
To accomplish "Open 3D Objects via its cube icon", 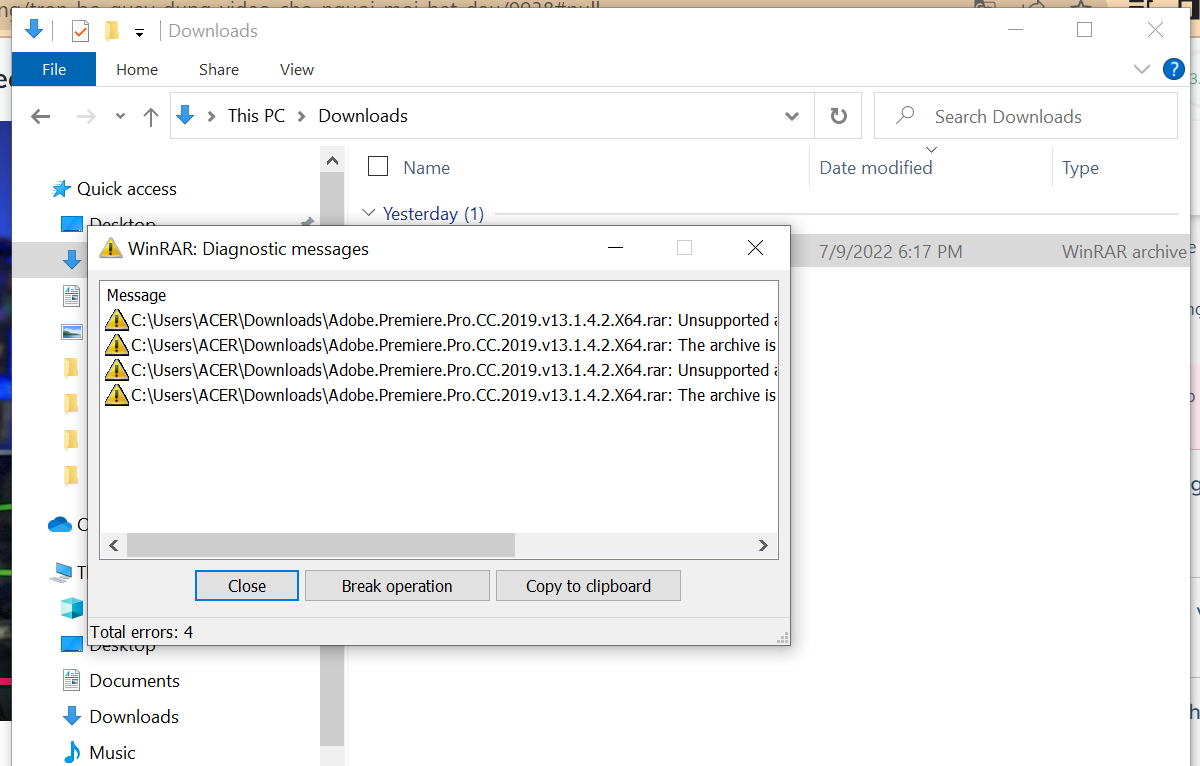I will (72, 608).
